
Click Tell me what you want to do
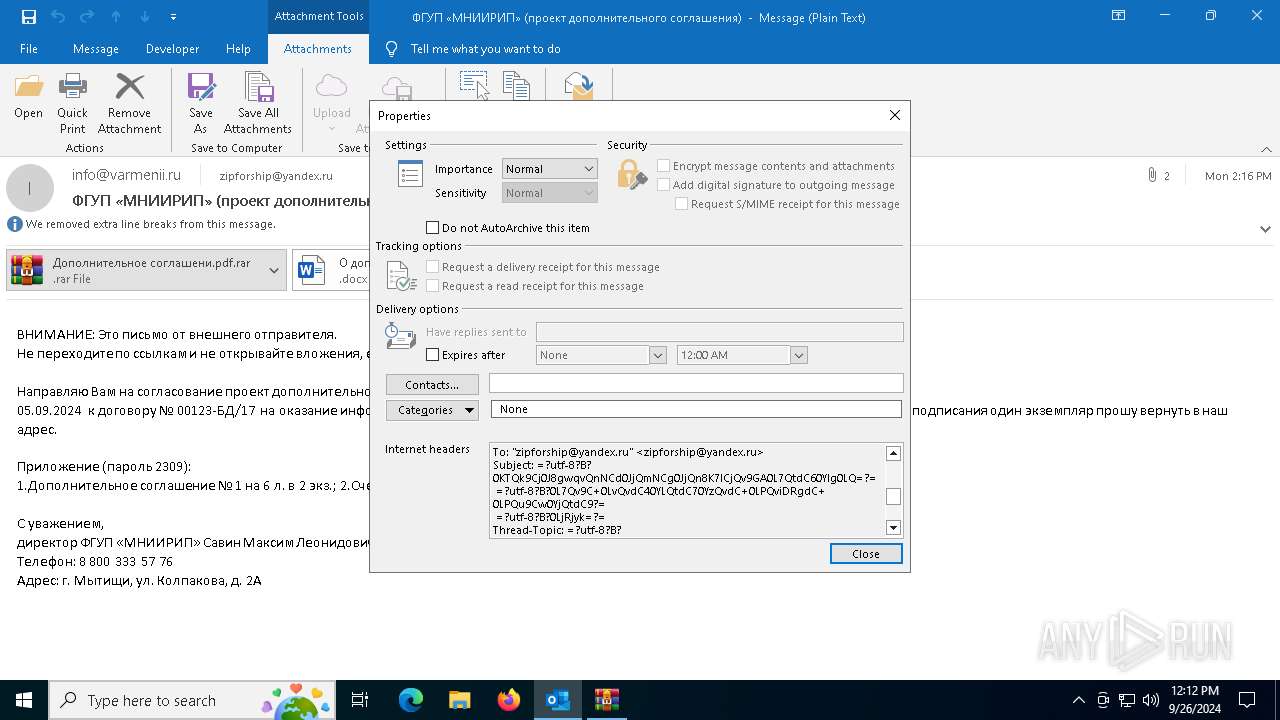485,49
